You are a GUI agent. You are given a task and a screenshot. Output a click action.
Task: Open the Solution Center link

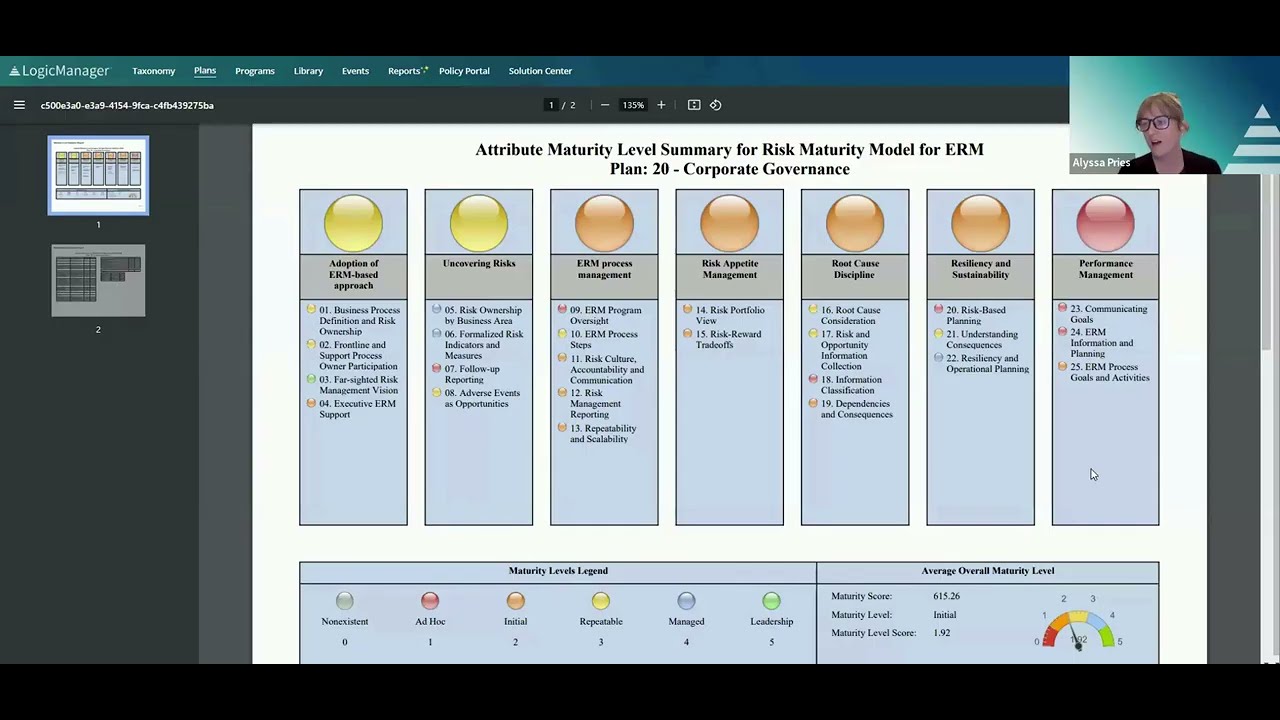pyautogui.click(x=540, y=71)
